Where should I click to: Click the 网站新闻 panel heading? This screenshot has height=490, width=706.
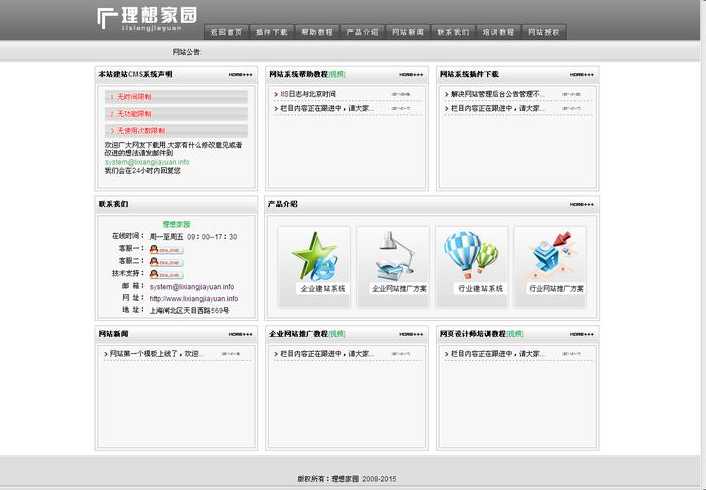(x=113, y=334)
